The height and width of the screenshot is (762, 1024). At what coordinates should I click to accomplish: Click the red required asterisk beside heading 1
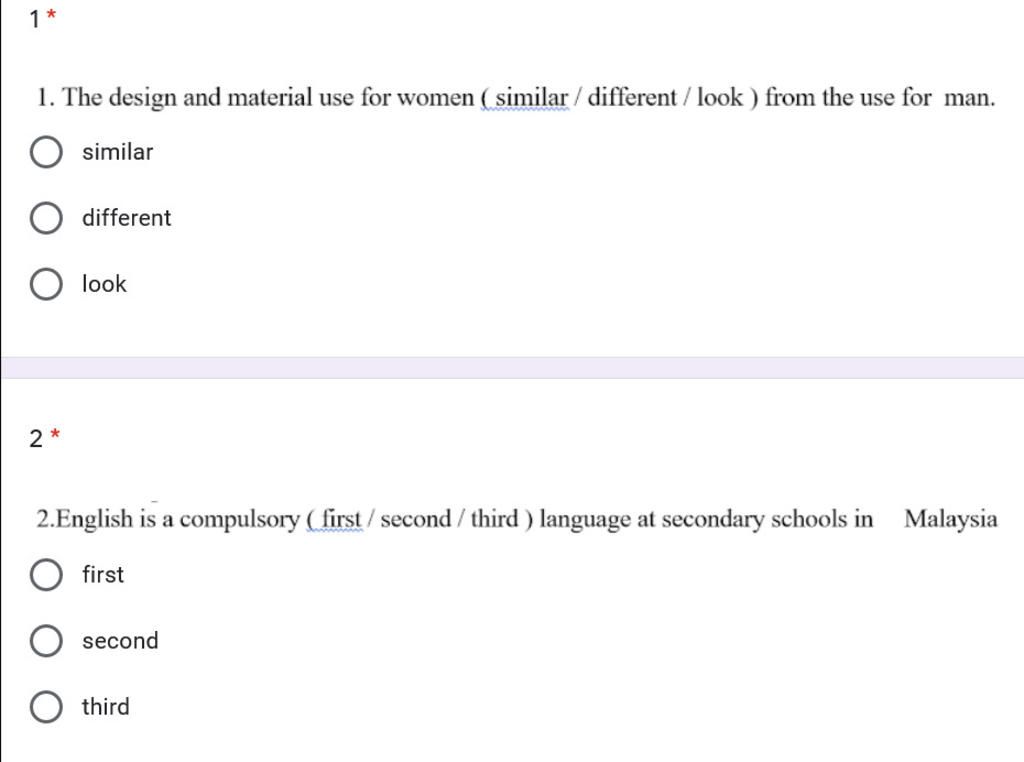coord(52,14)
